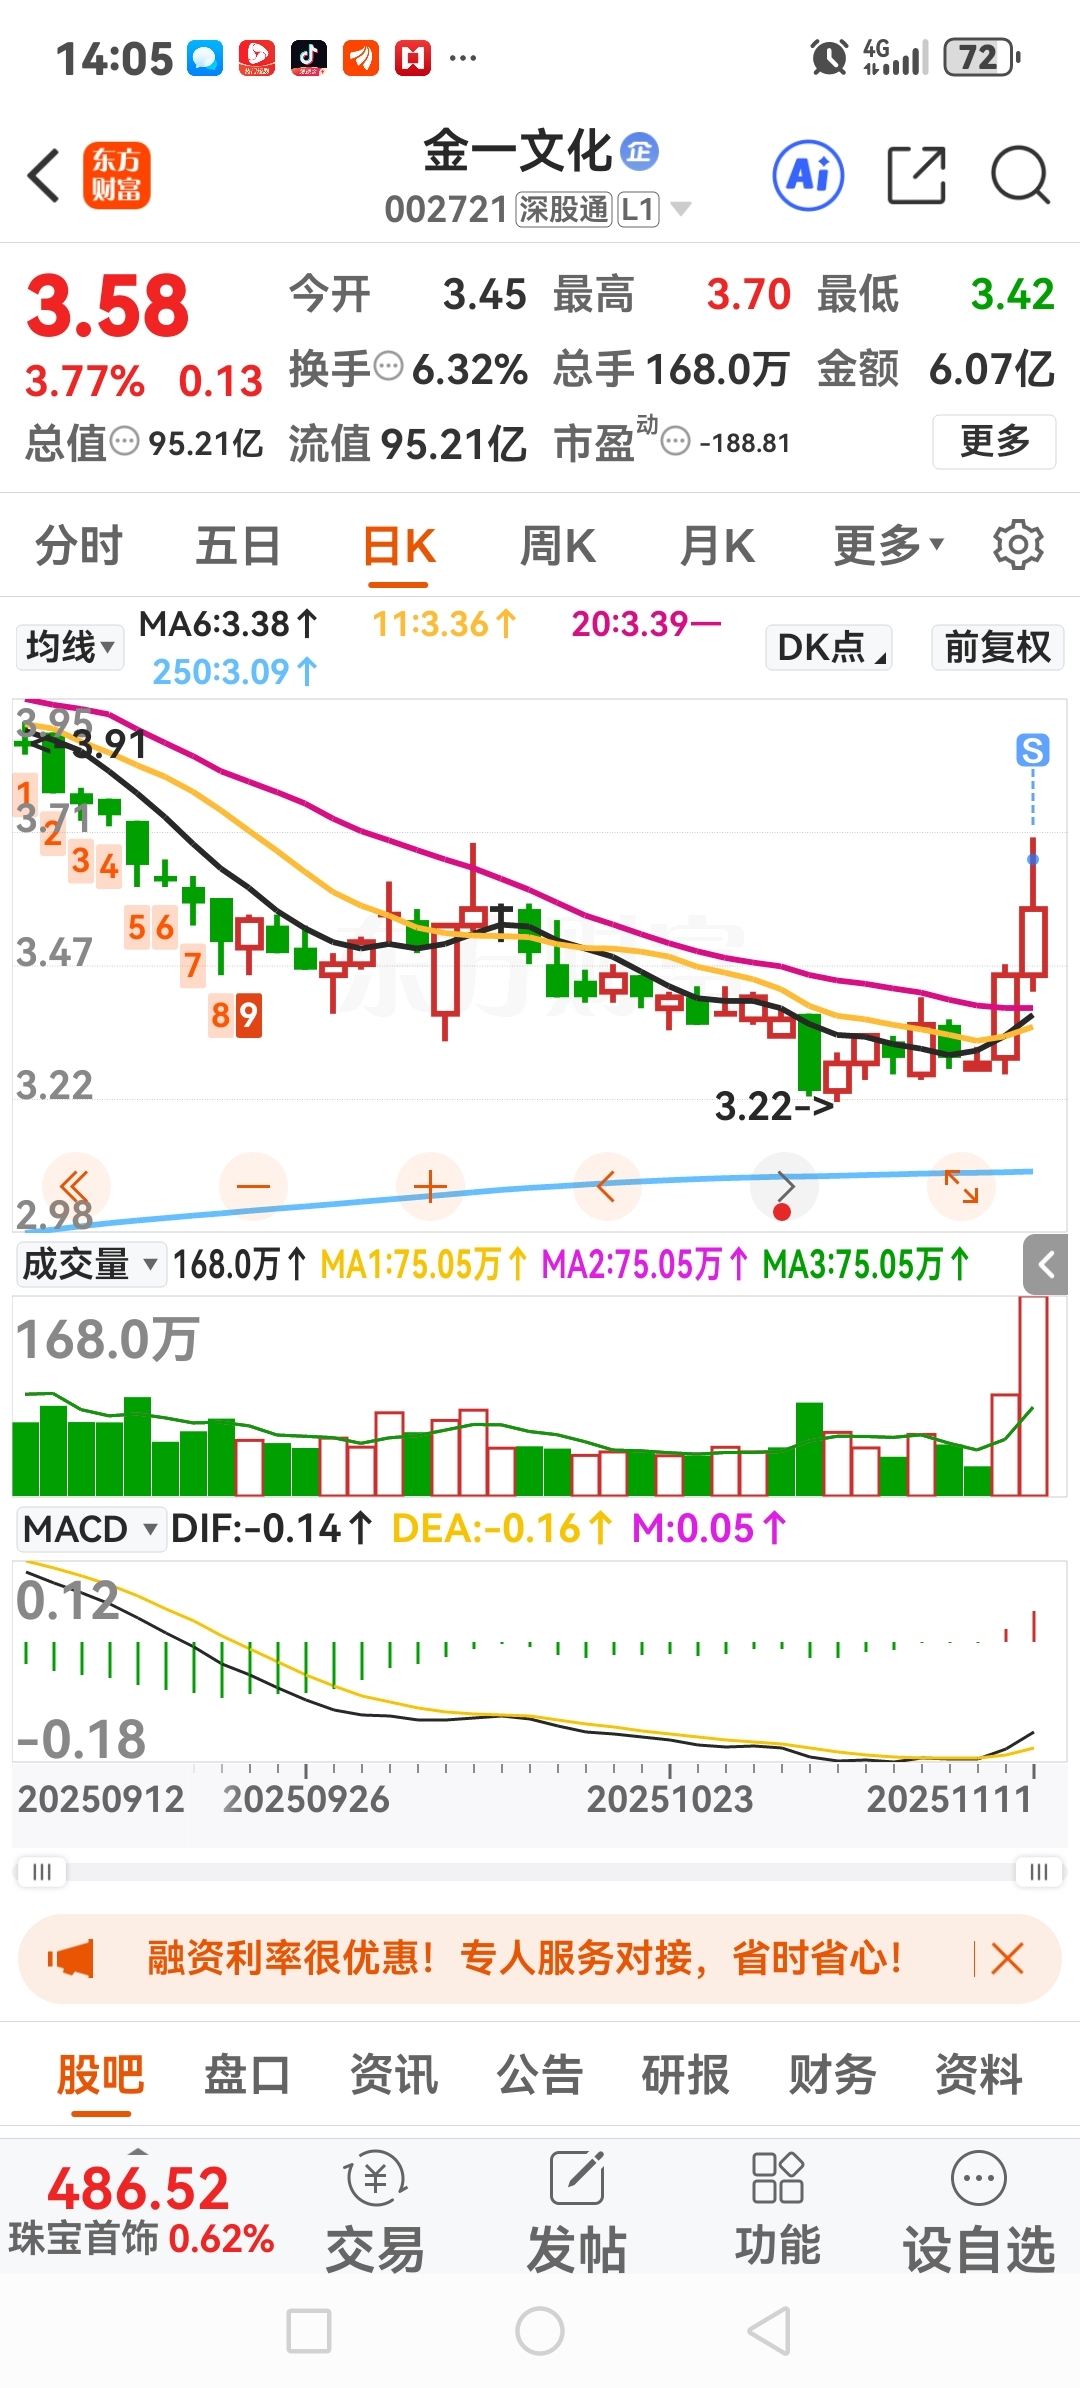Open chart settings gear icon
This screenshot has height=2388, width=1080.
1018,545
